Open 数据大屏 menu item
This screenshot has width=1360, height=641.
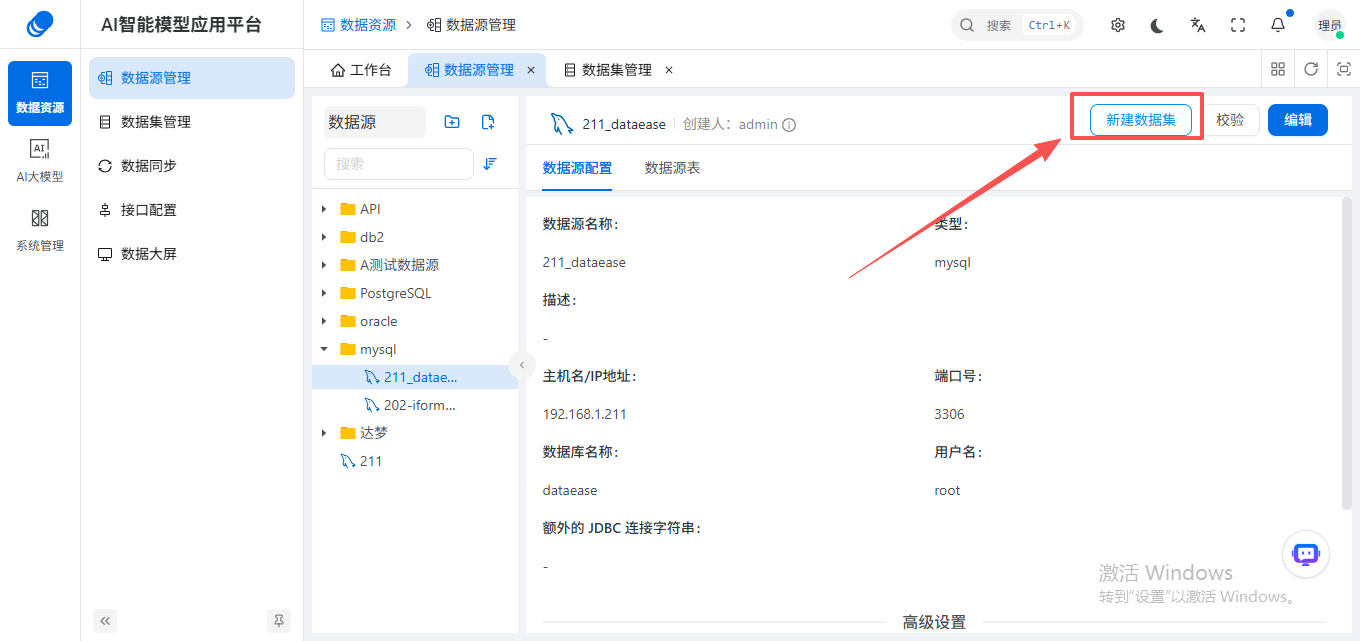point(192,254)
